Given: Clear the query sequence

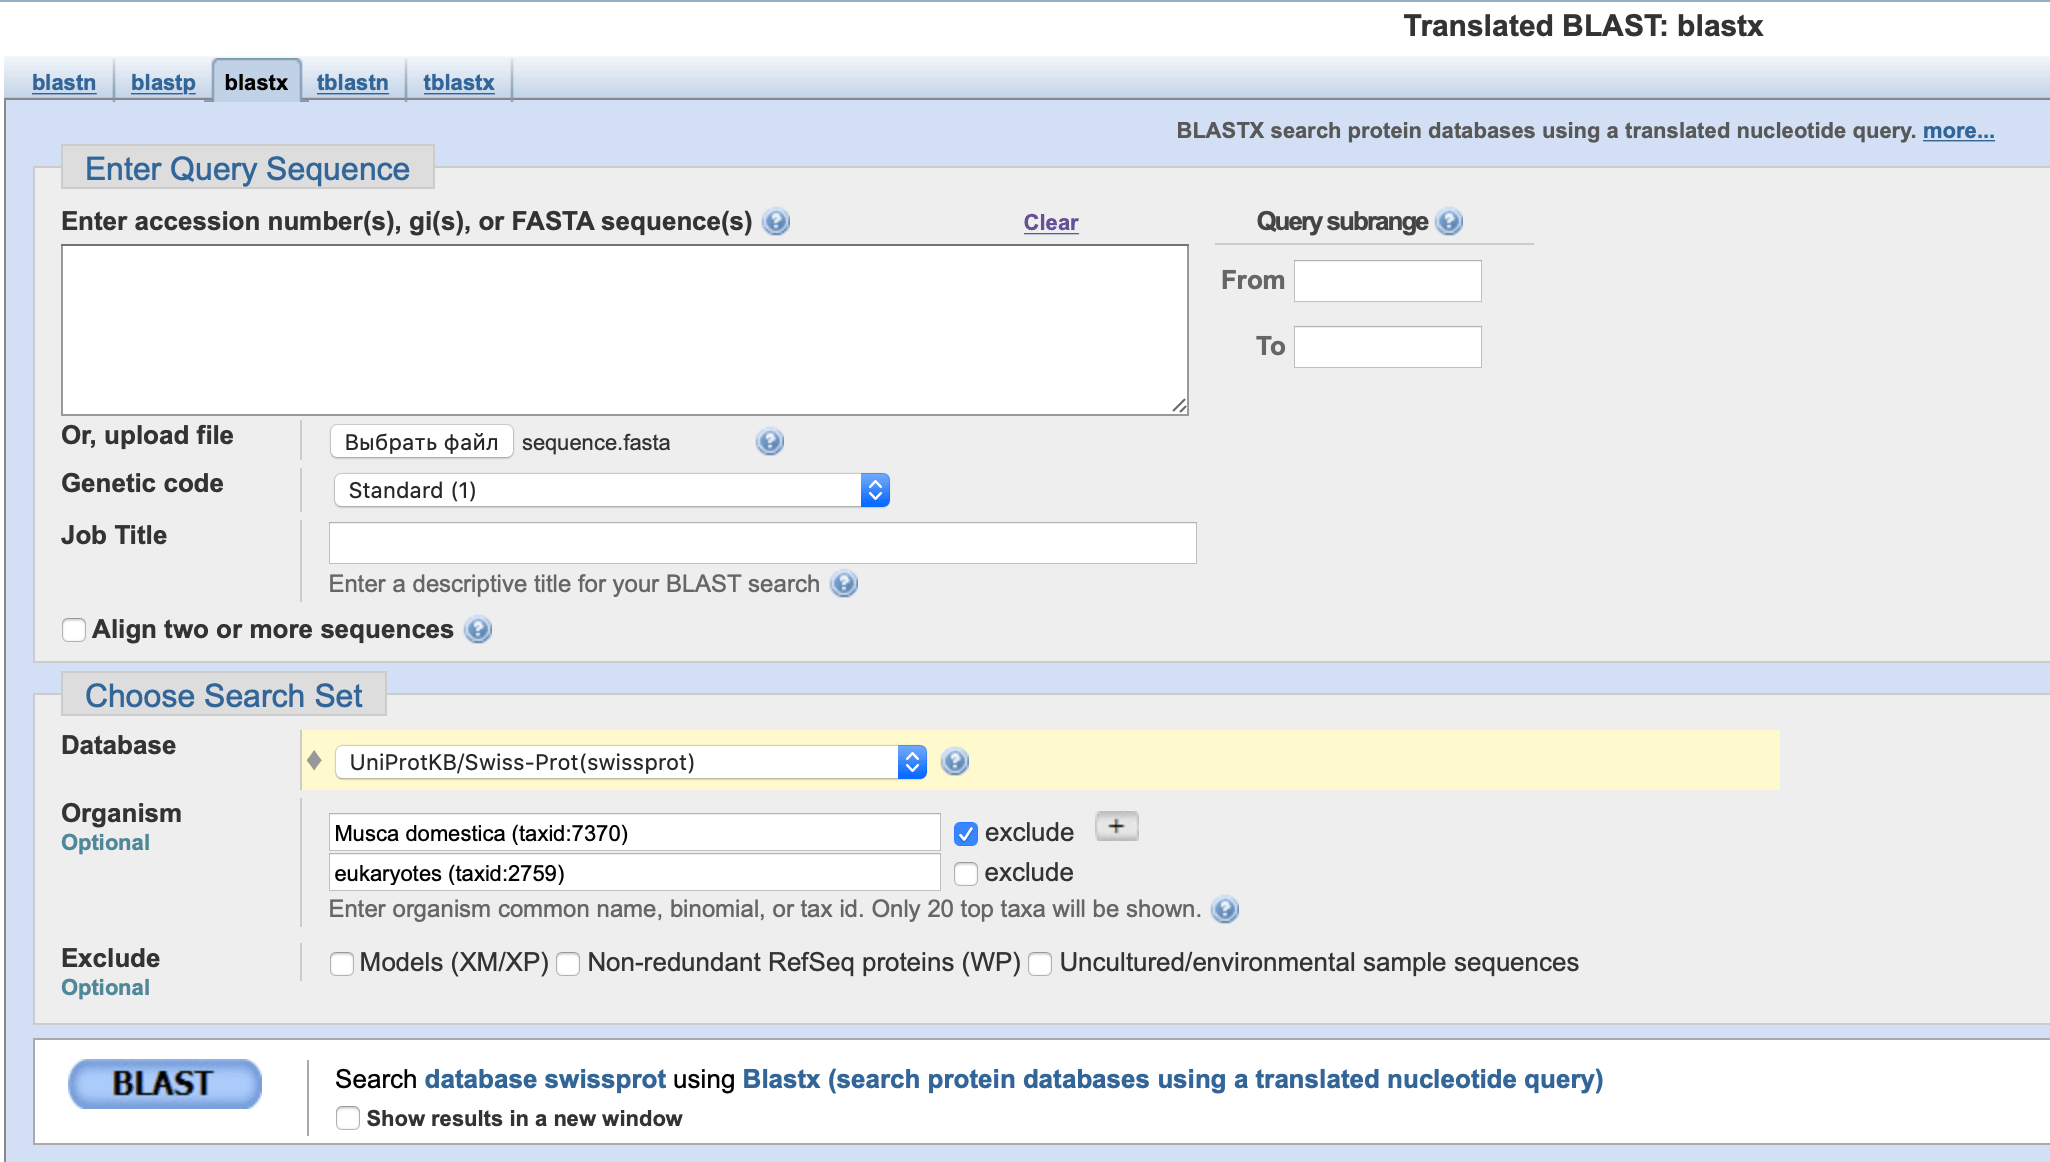Looking at the screenshot, I should 1051,222.
